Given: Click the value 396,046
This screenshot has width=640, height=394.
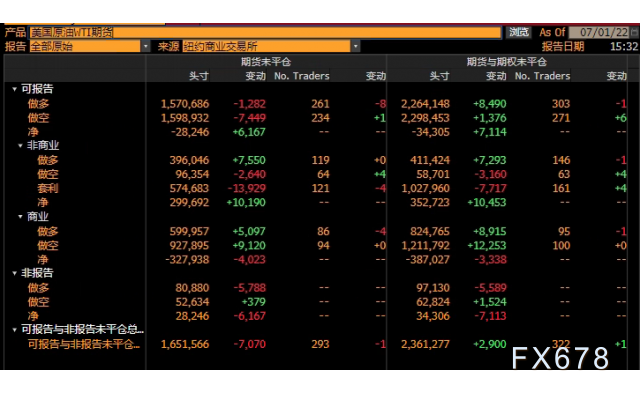Looking at the screenshot, I should pyautogui.click(x=189, y=160).
